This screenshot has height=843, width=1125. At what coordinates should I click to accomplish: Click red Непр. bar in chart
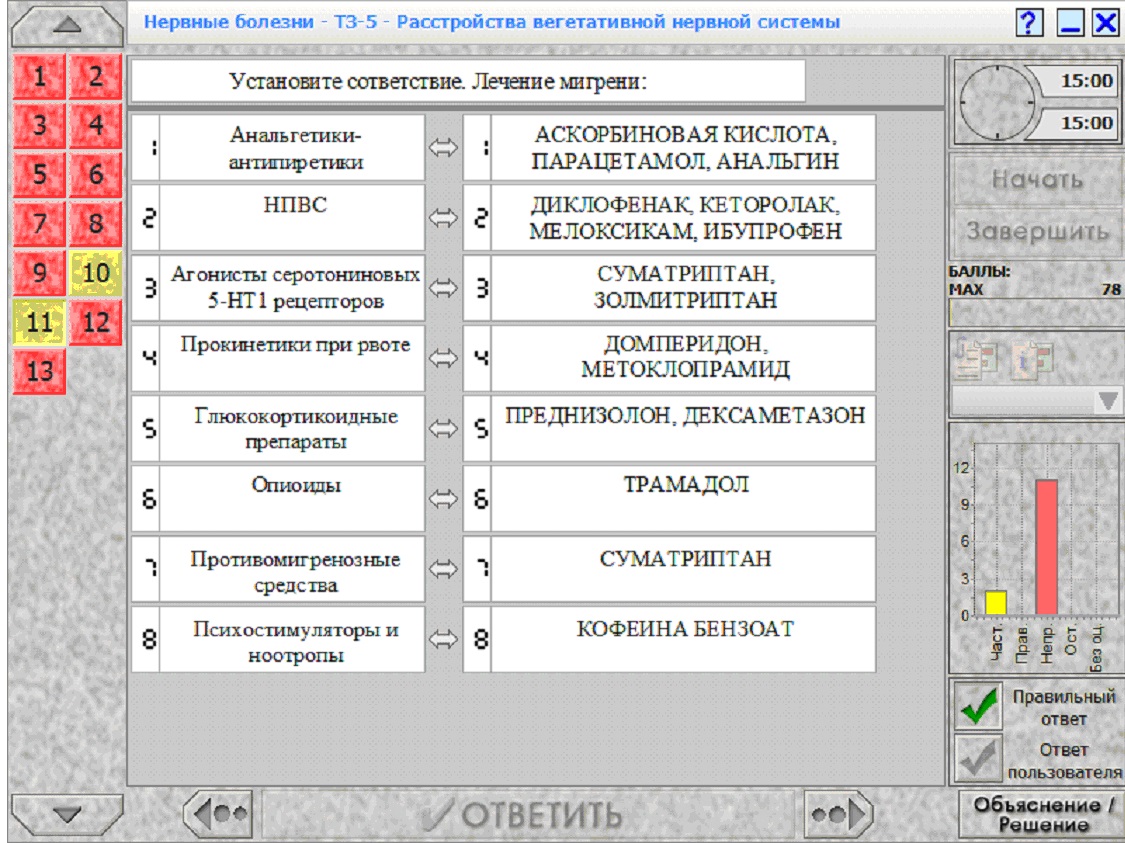(x=1046, y=547)
